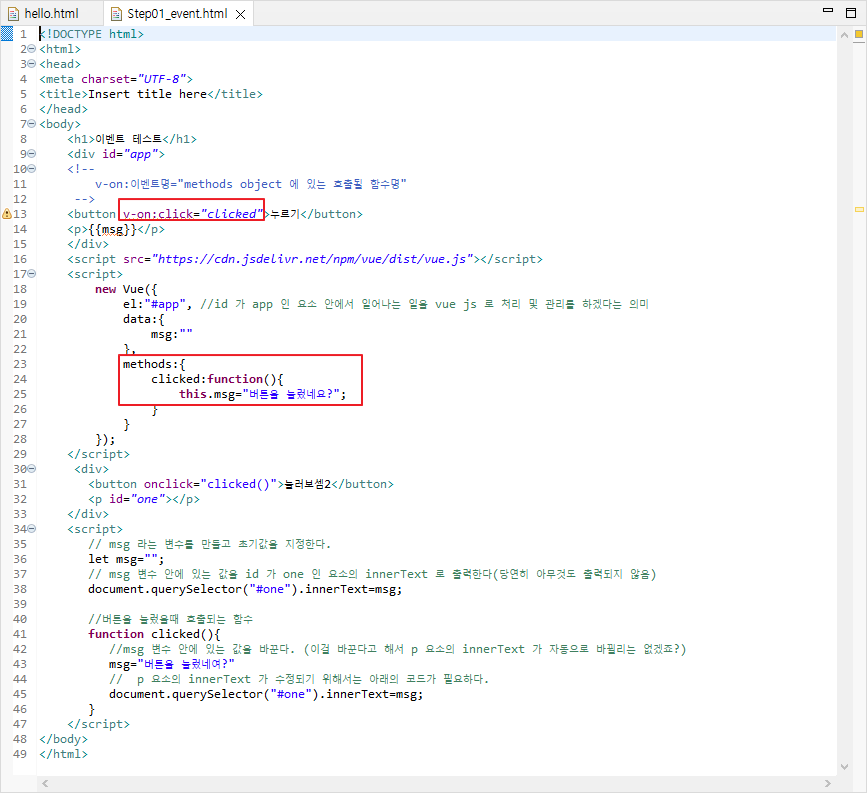
Task: Click line number 20 in the gutter
Action: coord(20,319)
